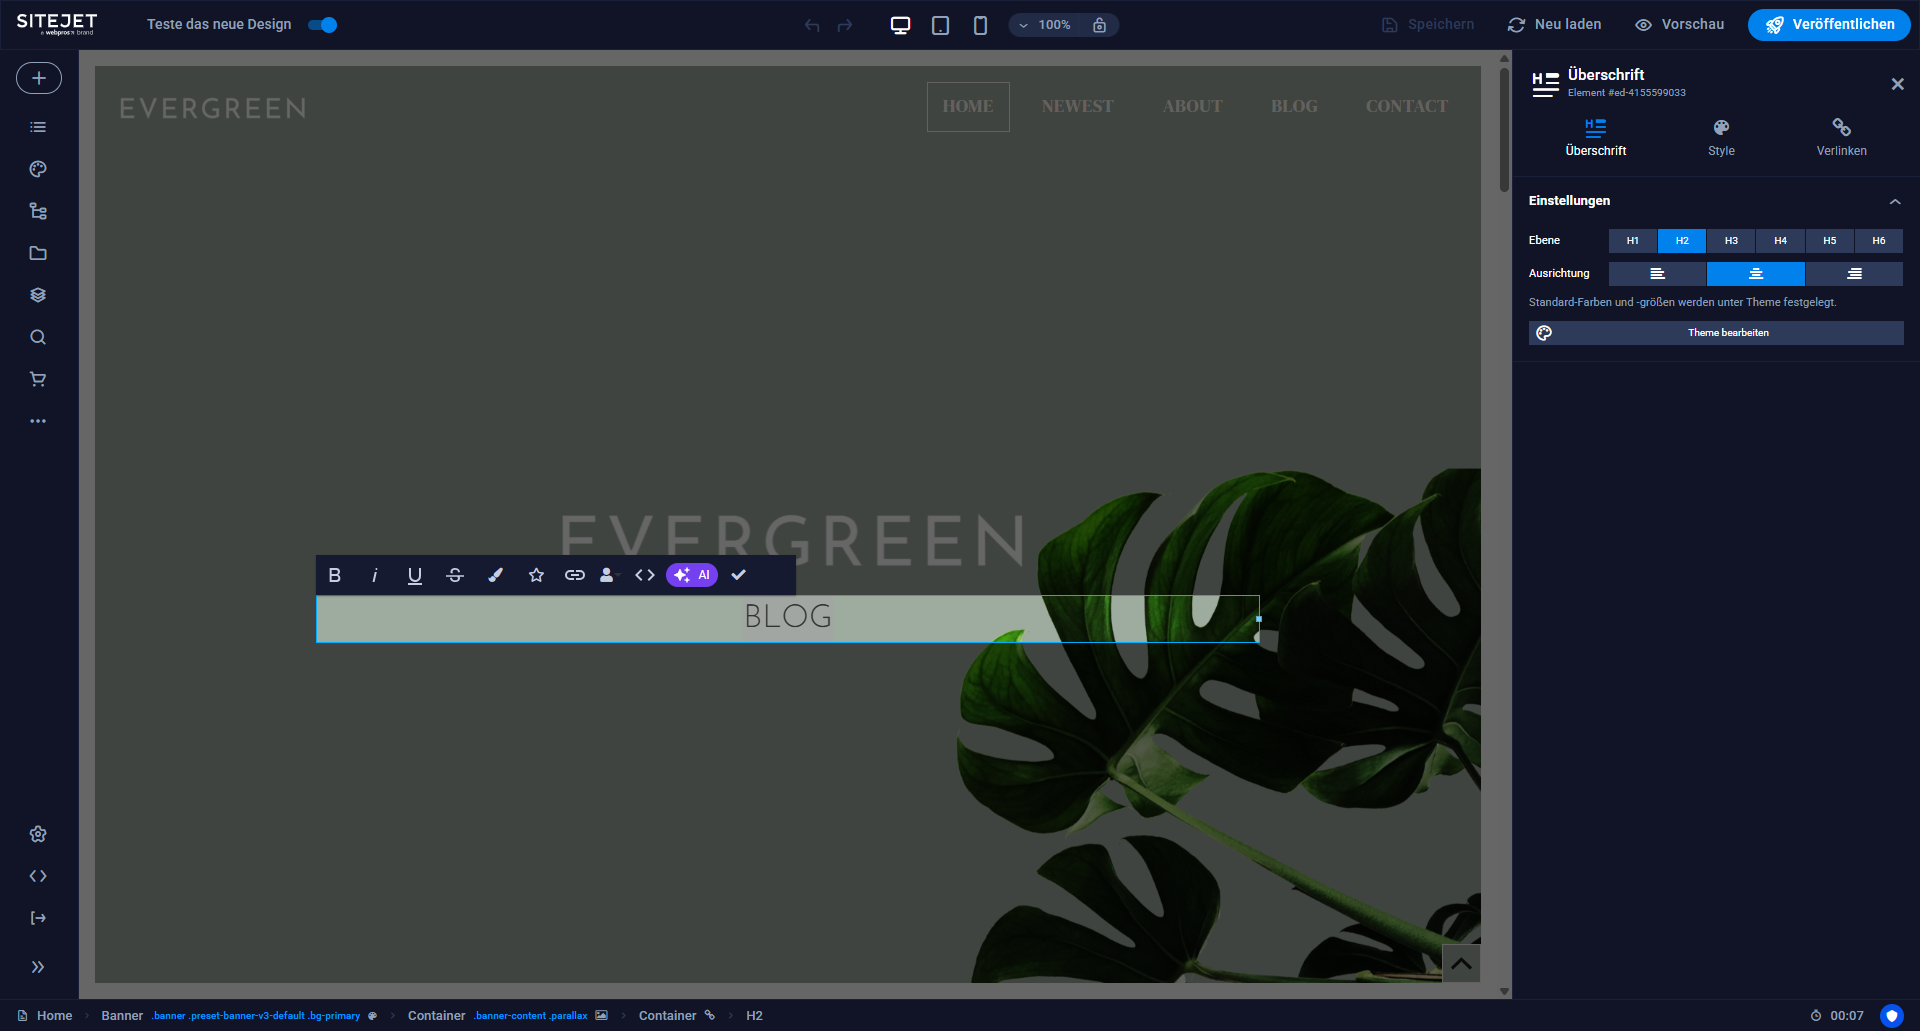Insert a link via the chain icon
The image size is (1920, 1031).
[x=575, y=575]
